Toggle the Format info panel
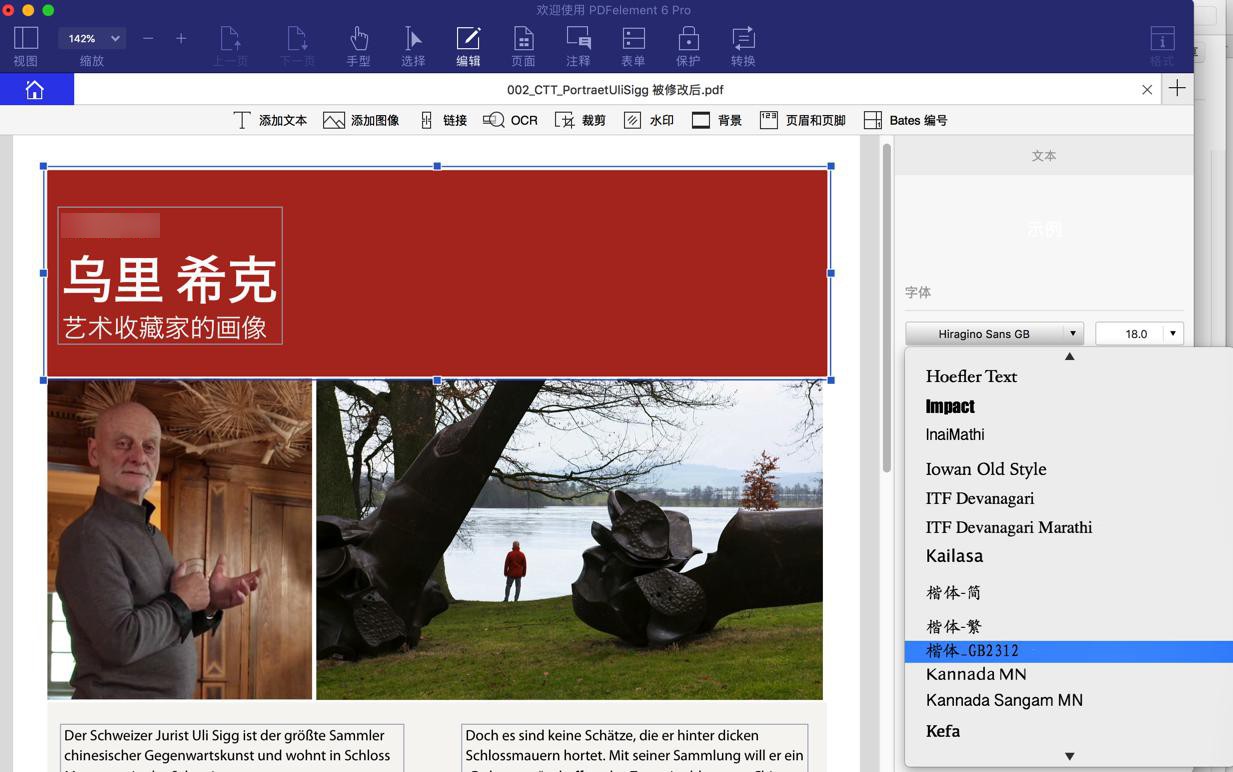The image size is (1233, 772). [1161, 46]
